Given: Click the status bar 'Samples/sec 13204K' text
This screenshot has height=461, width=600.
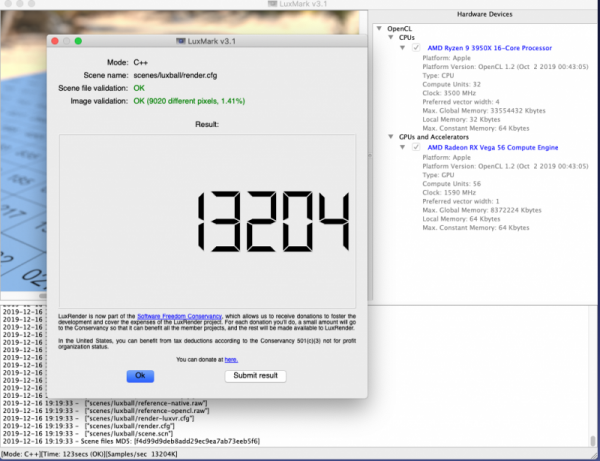Looking at the screenshot, I should coord(142,454).
